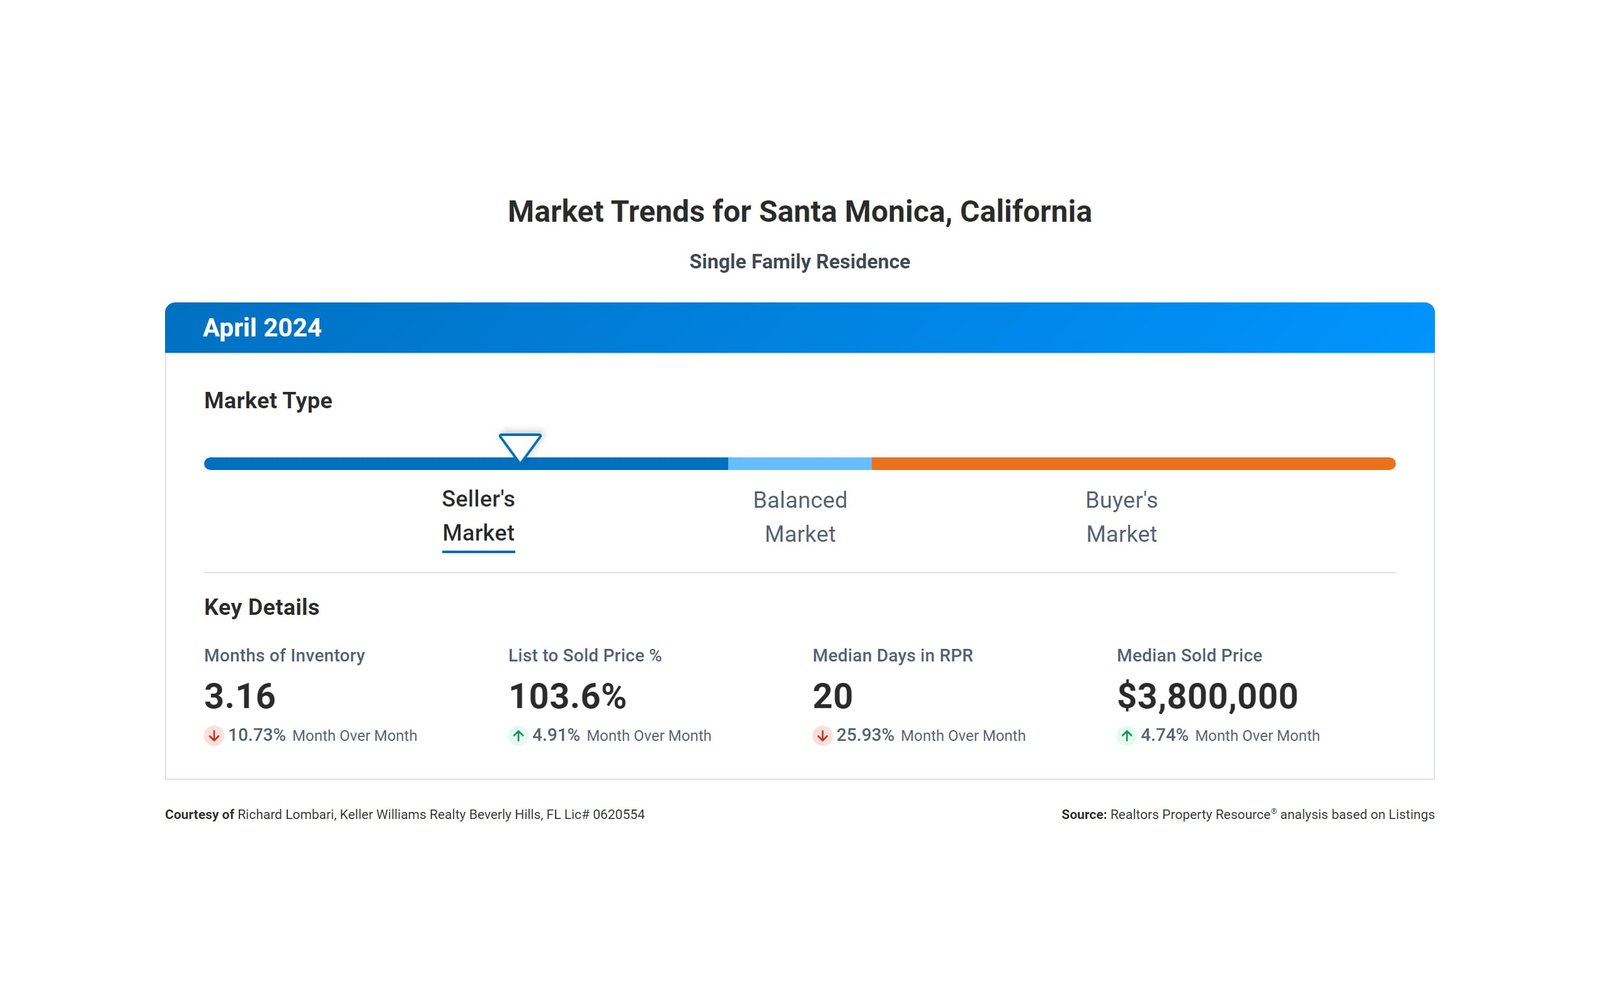Click the green up arrow beside 4.74%
The width and height of the screenshot is (1600, 1008).
tap(1126, 736)
